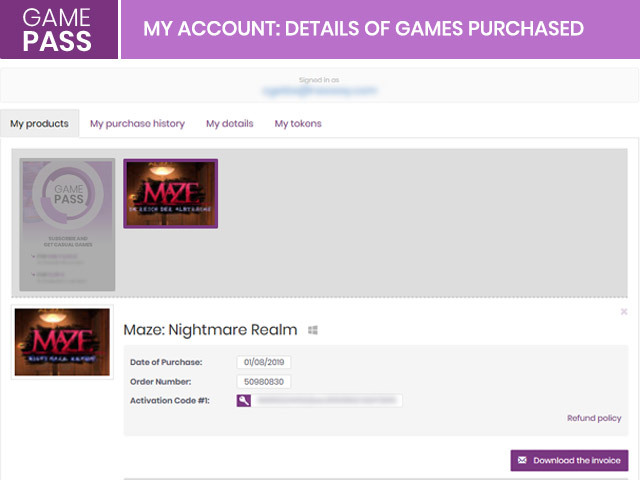Click the Windows platform icon beside game title

click(313, 330)
